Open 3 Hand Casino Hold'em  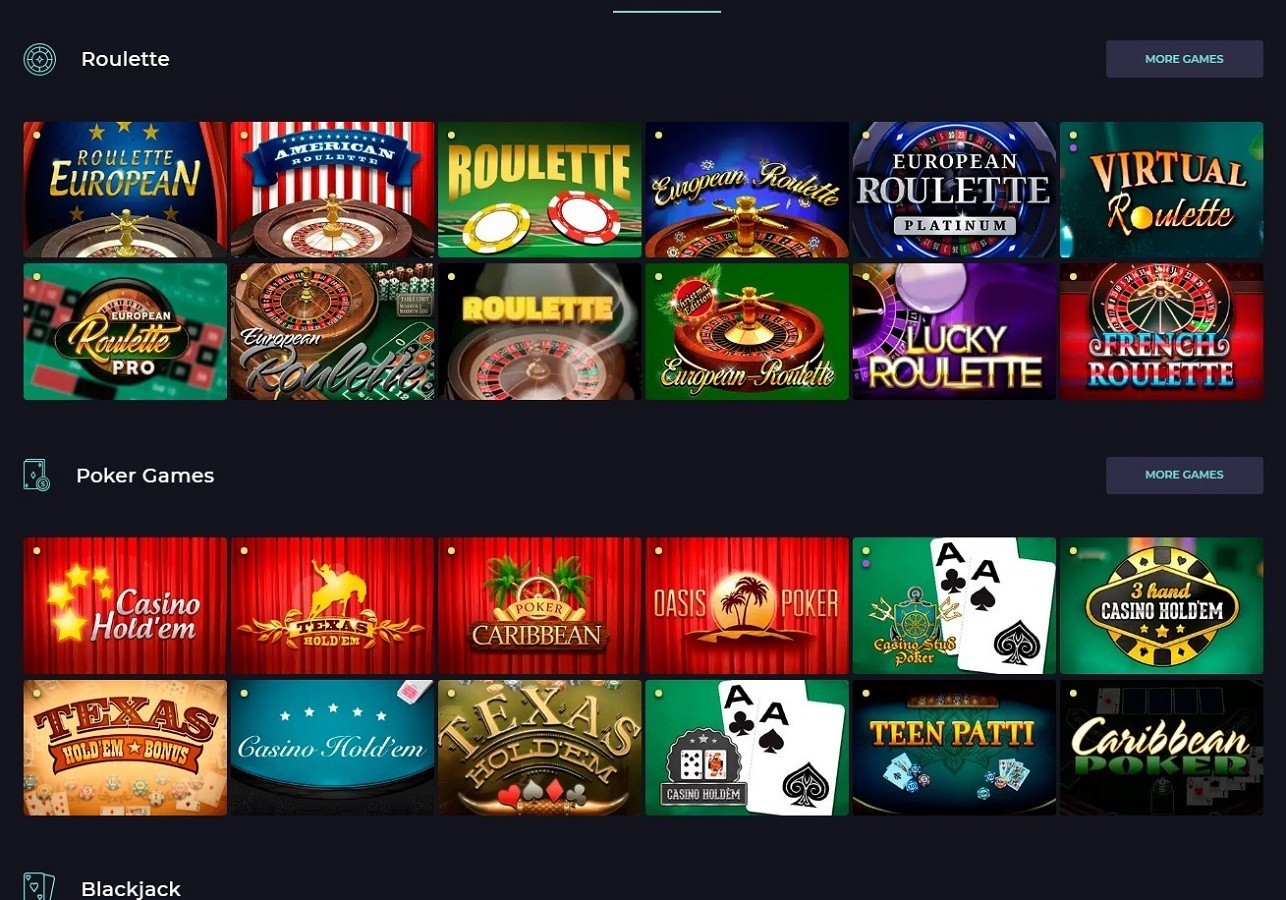point(1161,606)
